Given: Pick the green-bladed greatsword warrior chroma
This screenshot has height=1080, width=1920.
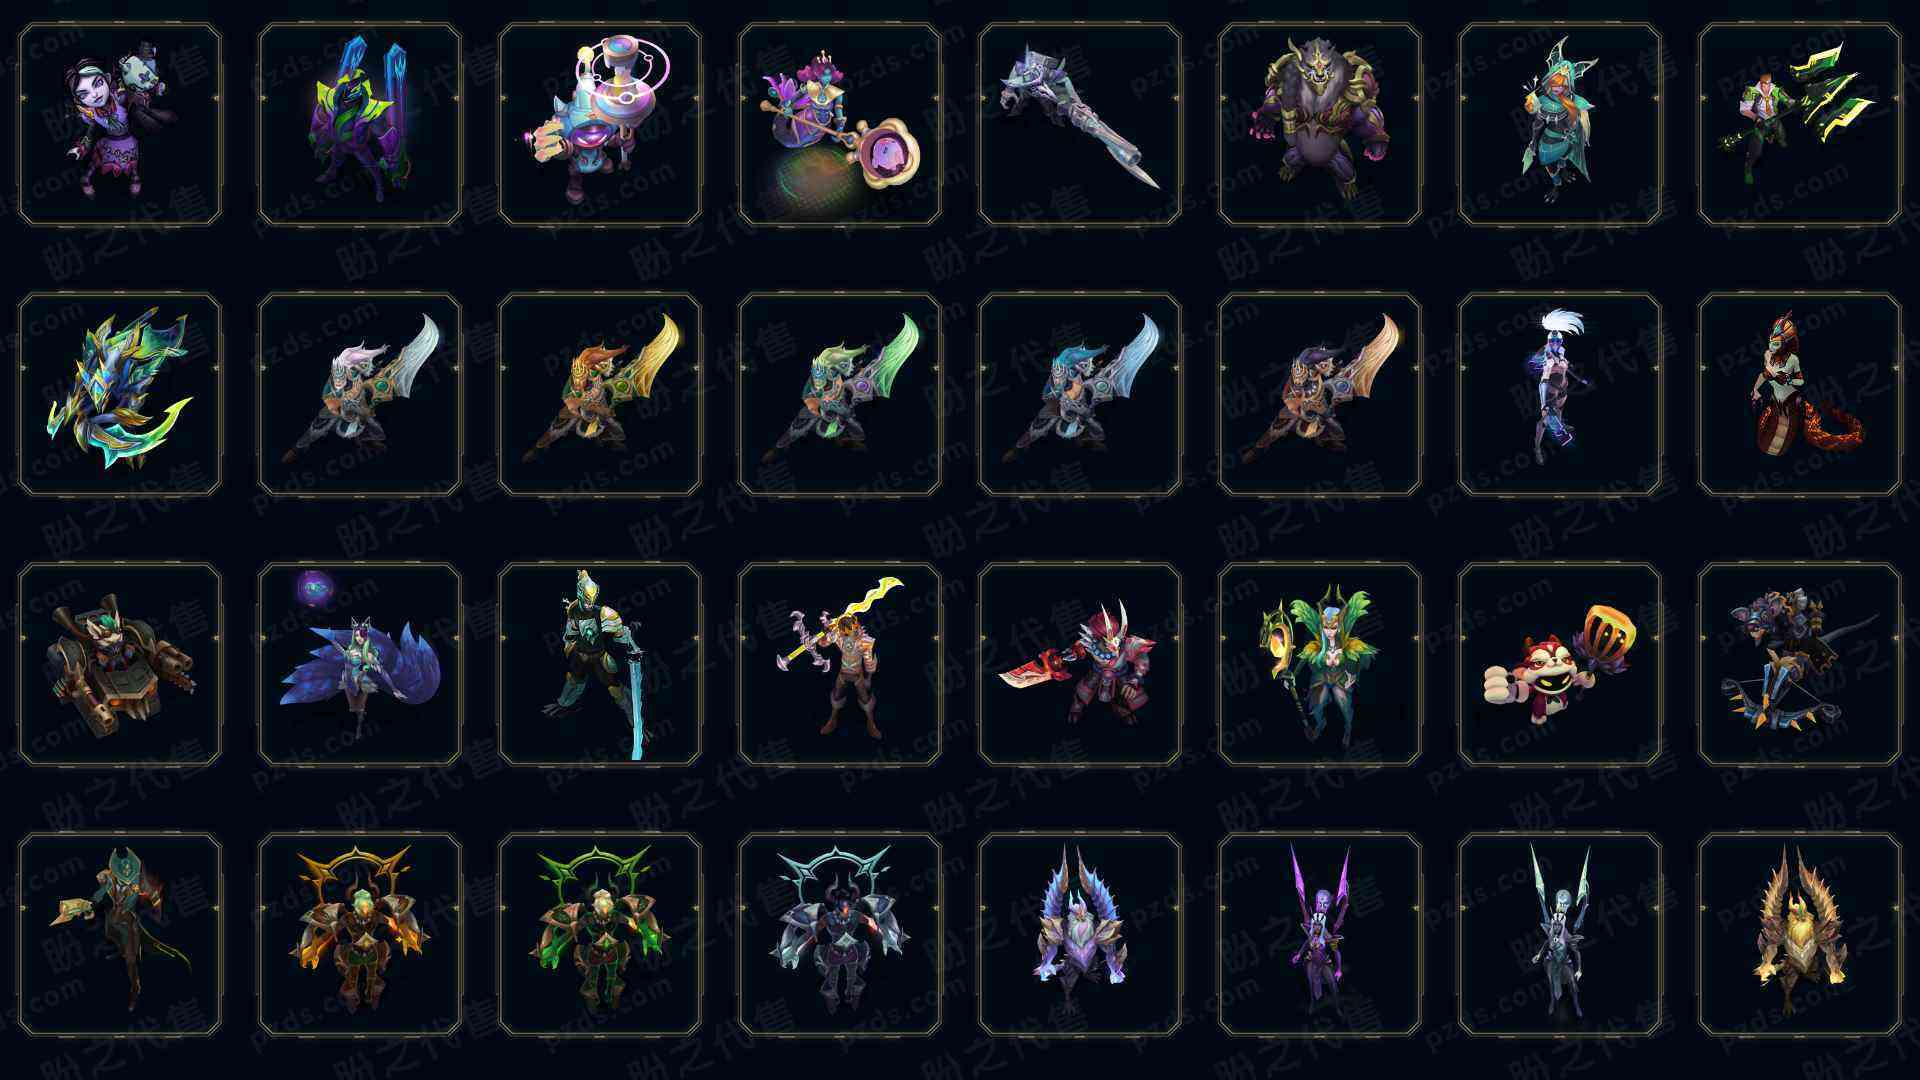Looking at the screenshot, I should pyautogui.click(x=840, y=394).
